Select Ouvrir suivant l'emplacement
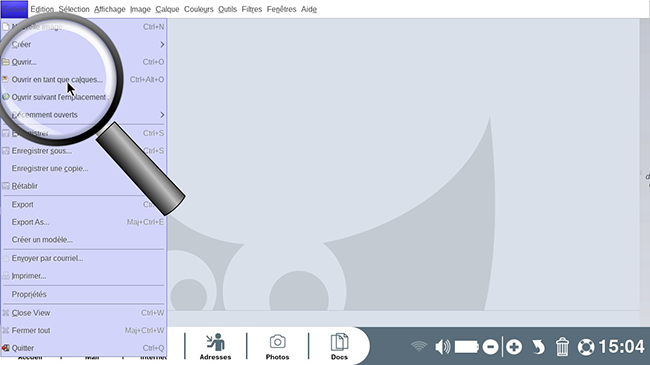This screenshot has height=365, width=650. click(84, 97)
